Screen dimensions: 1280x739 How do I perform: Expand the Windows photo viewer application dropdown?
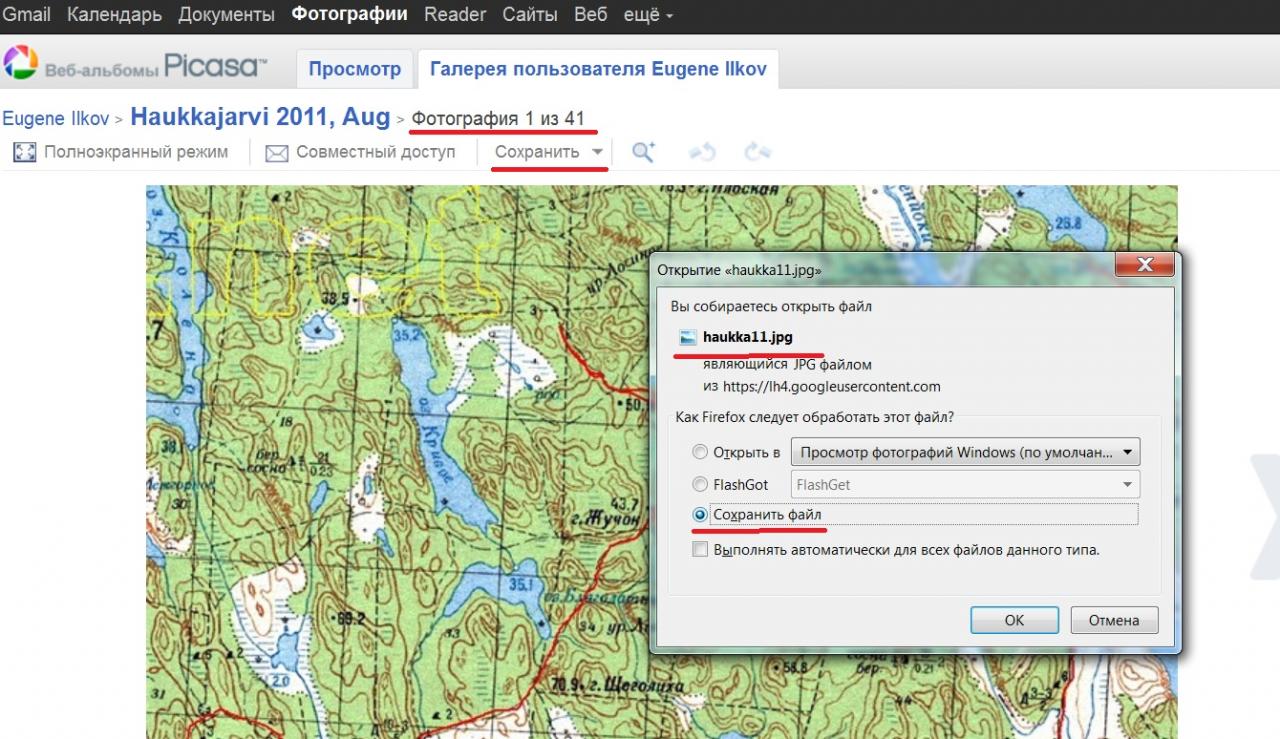click(x=1127, y=452)
